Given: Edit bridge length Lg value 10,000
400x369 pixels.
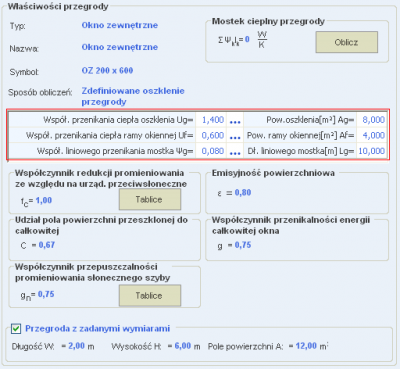Looking at the screenshot, I should tap(372, 151).
